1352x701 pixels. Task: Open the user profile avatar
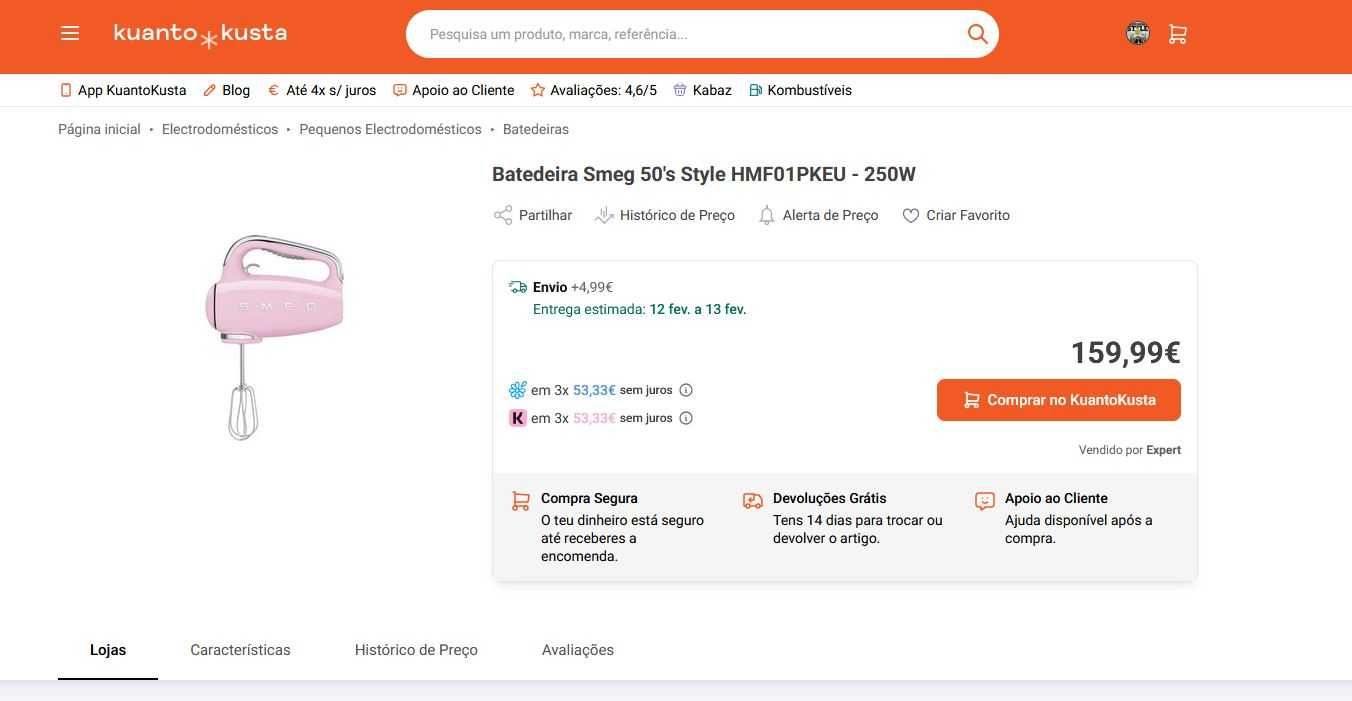pyautogui.click(x=1138, y=33)
